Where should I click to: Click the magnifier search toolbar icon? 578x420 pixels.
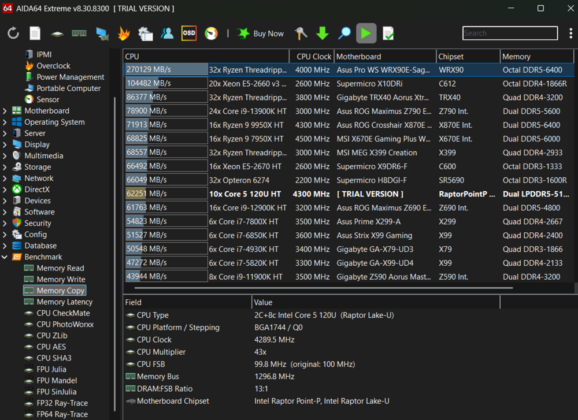tap(344, 33)
